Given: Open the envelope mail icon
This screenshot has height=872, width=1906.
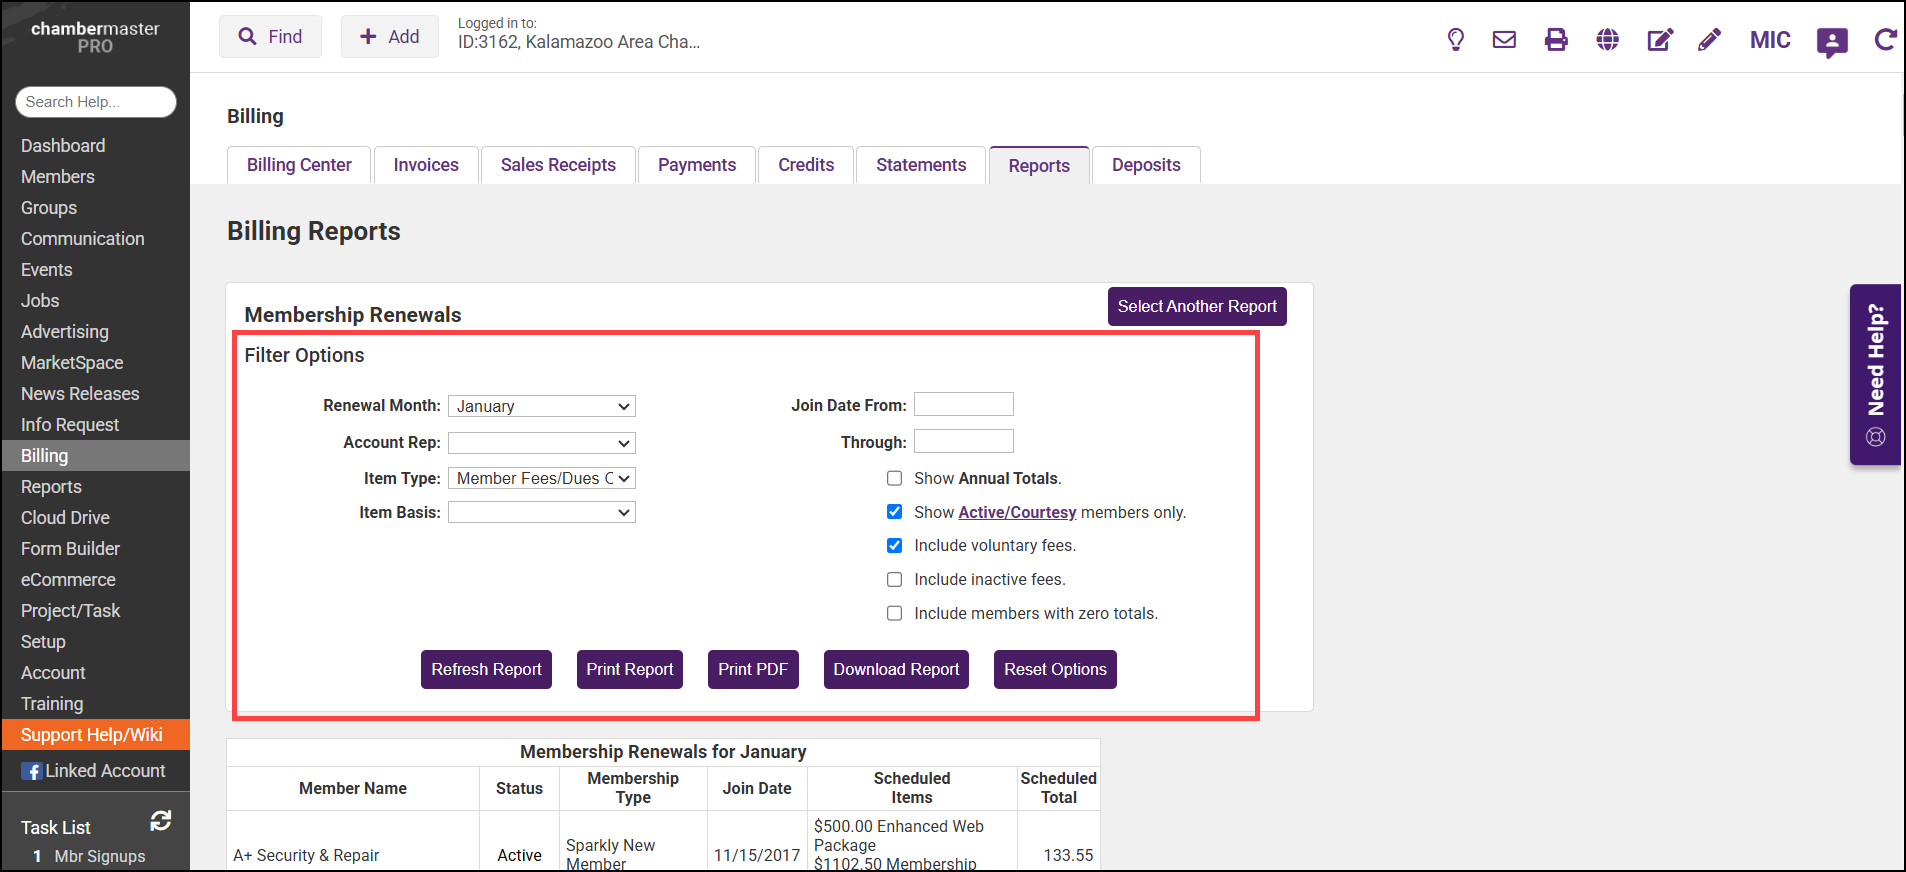Looking at the screenshot, I should (x=1504, y=40).
